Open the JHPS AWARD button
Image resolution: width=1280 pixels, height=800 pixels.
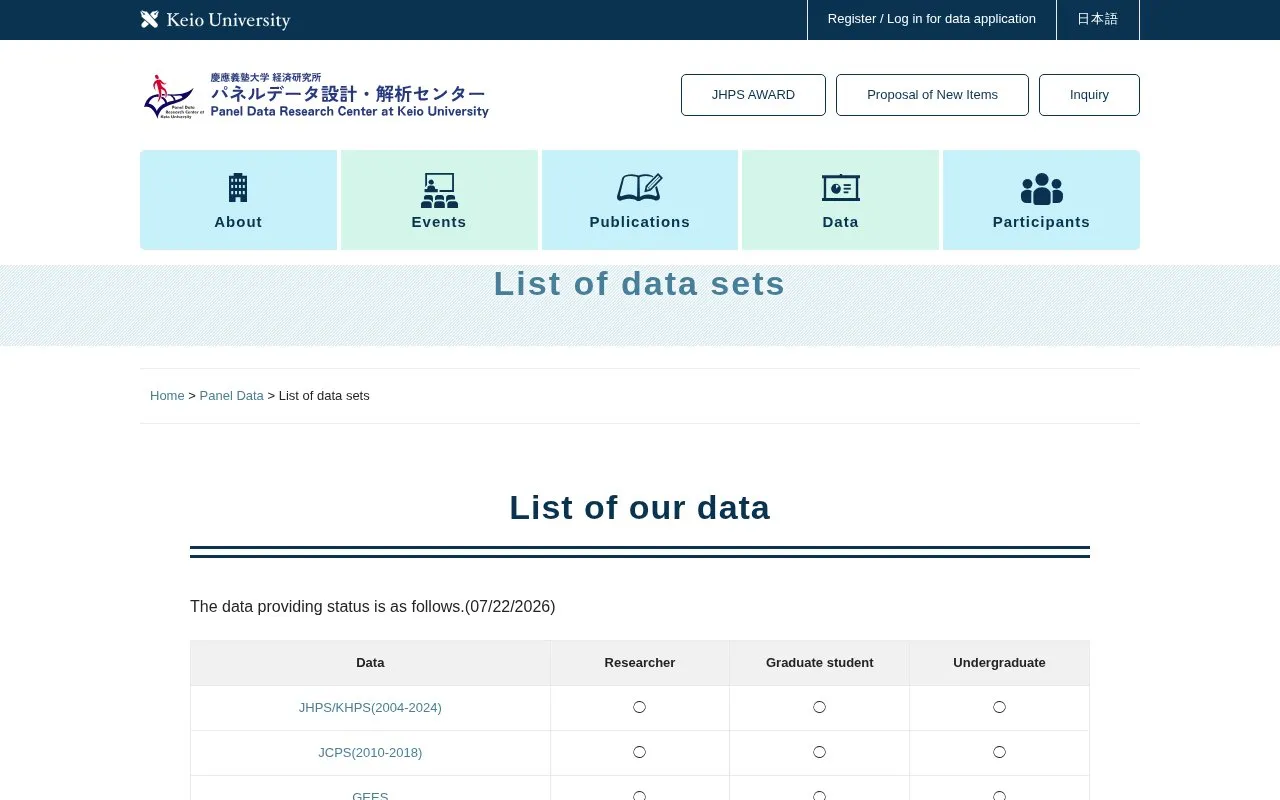(753, 95)
